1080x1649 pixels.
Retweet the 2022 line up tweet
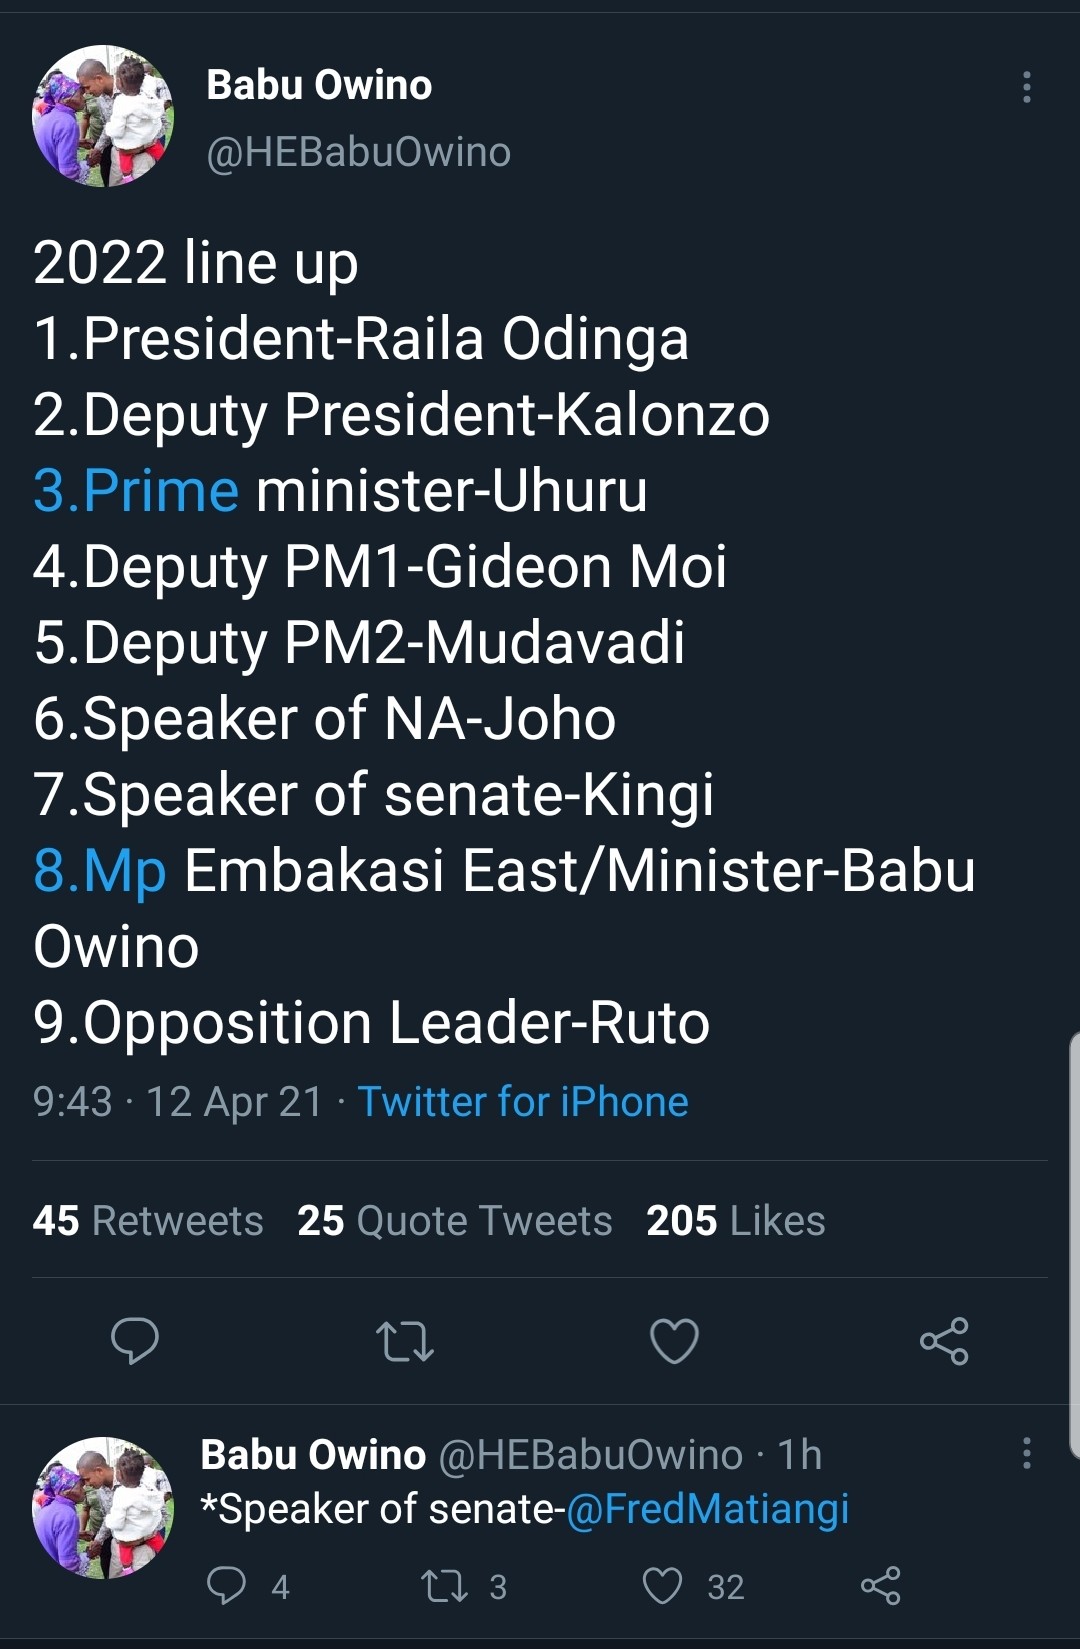point(404,1341)
